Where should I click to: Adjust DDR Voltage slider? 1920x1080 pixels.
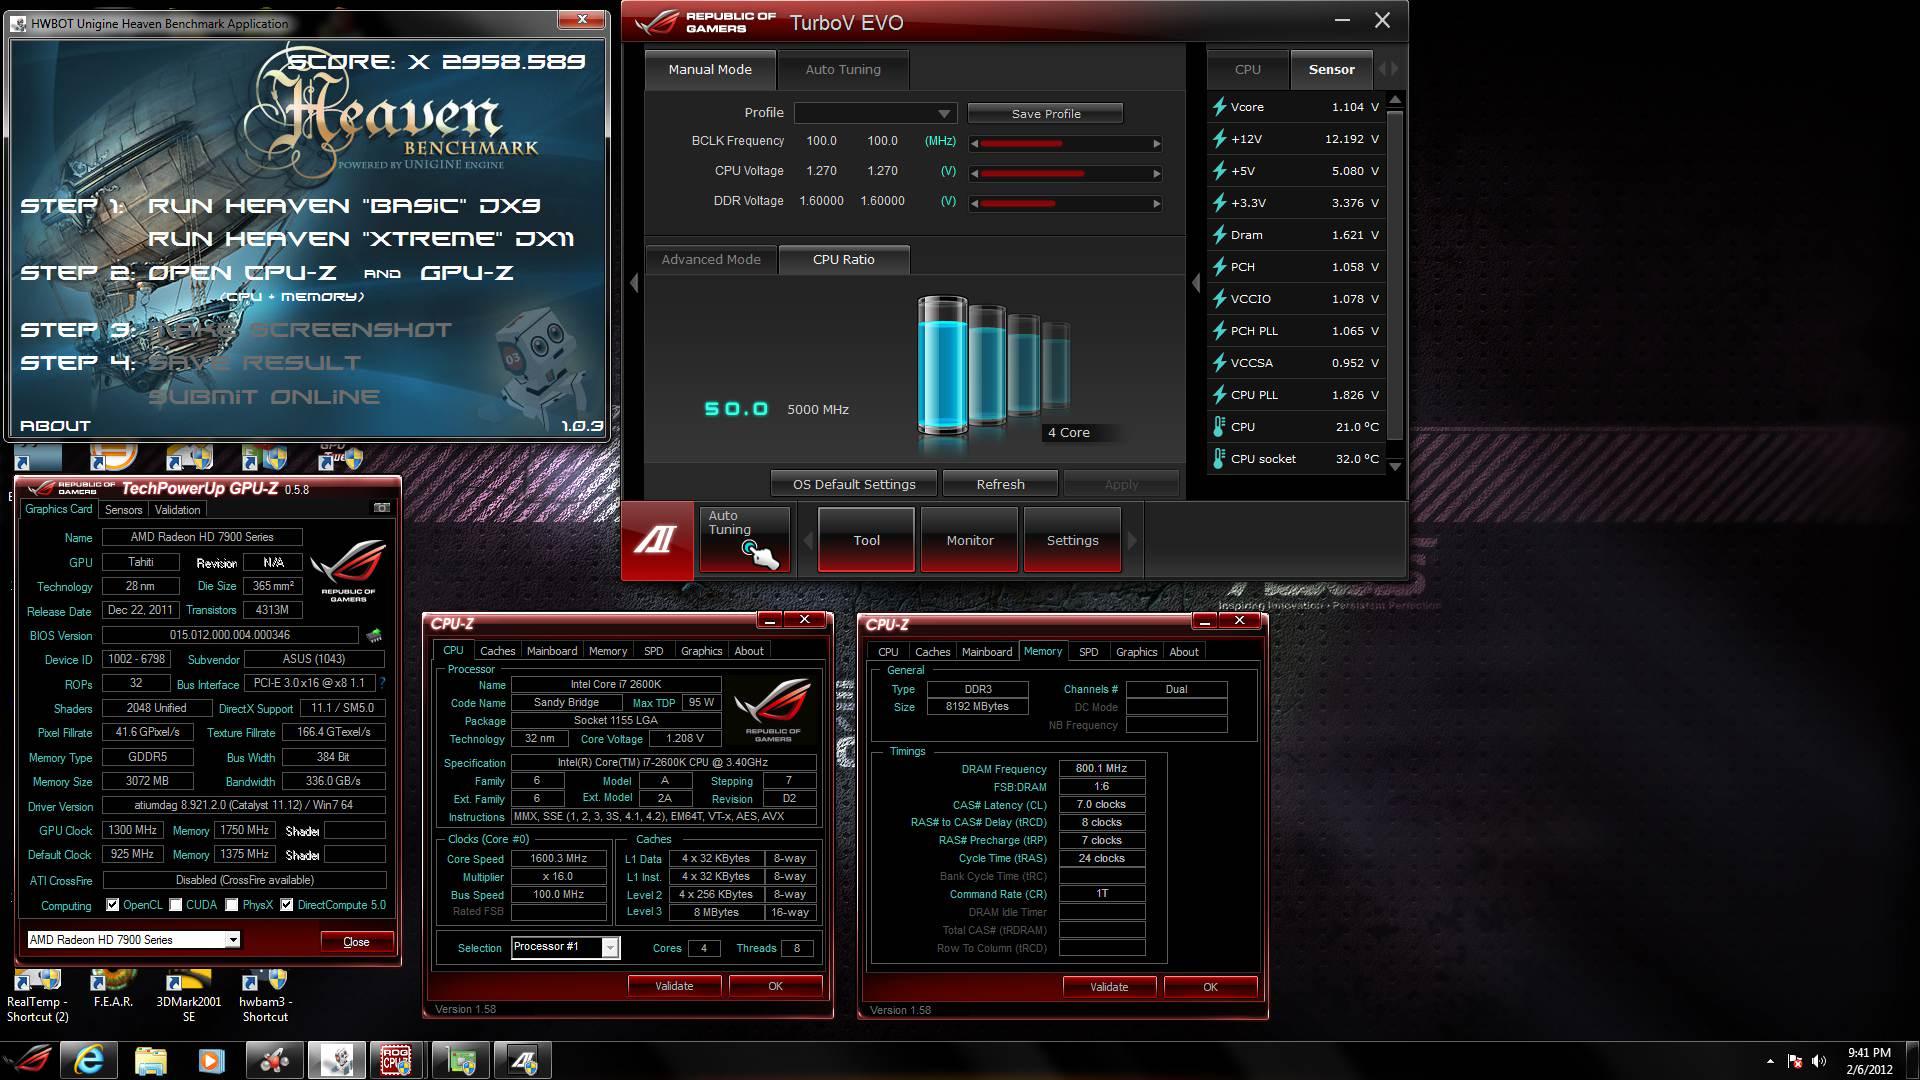coord(1066,203)
